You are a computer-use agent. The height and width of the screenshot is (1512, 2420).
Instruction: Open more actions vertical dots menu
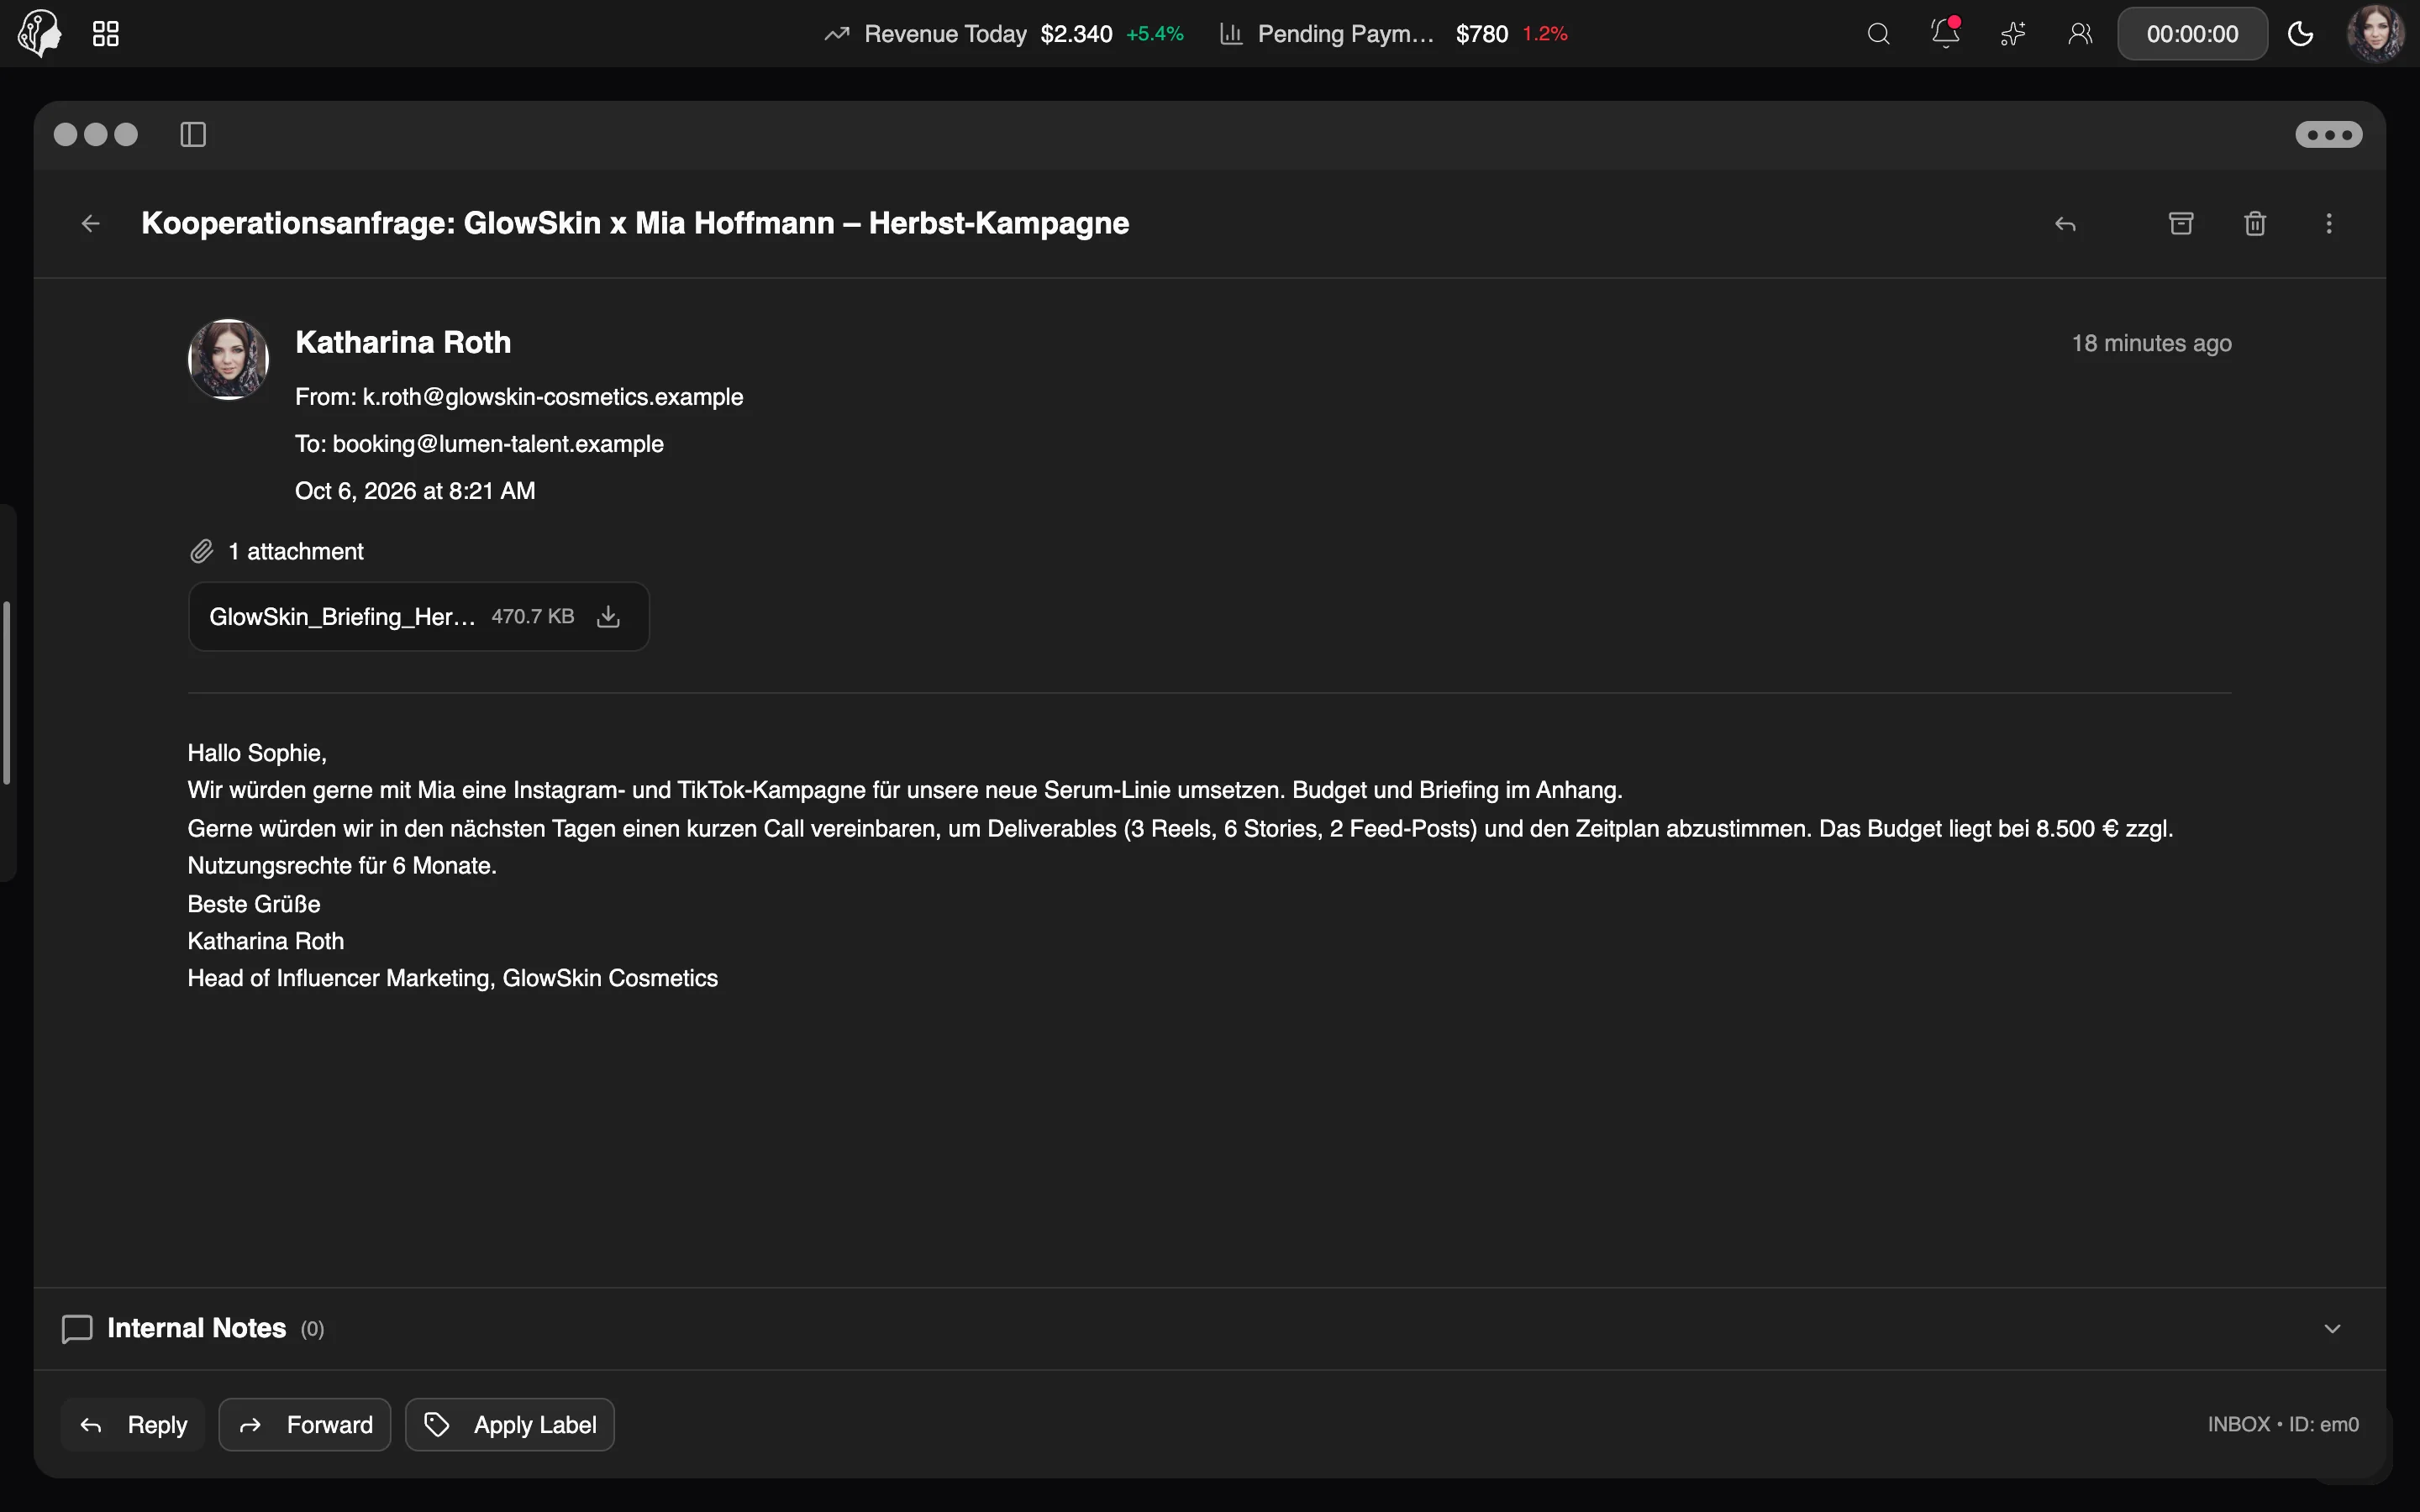click(x=2329, y=223)
